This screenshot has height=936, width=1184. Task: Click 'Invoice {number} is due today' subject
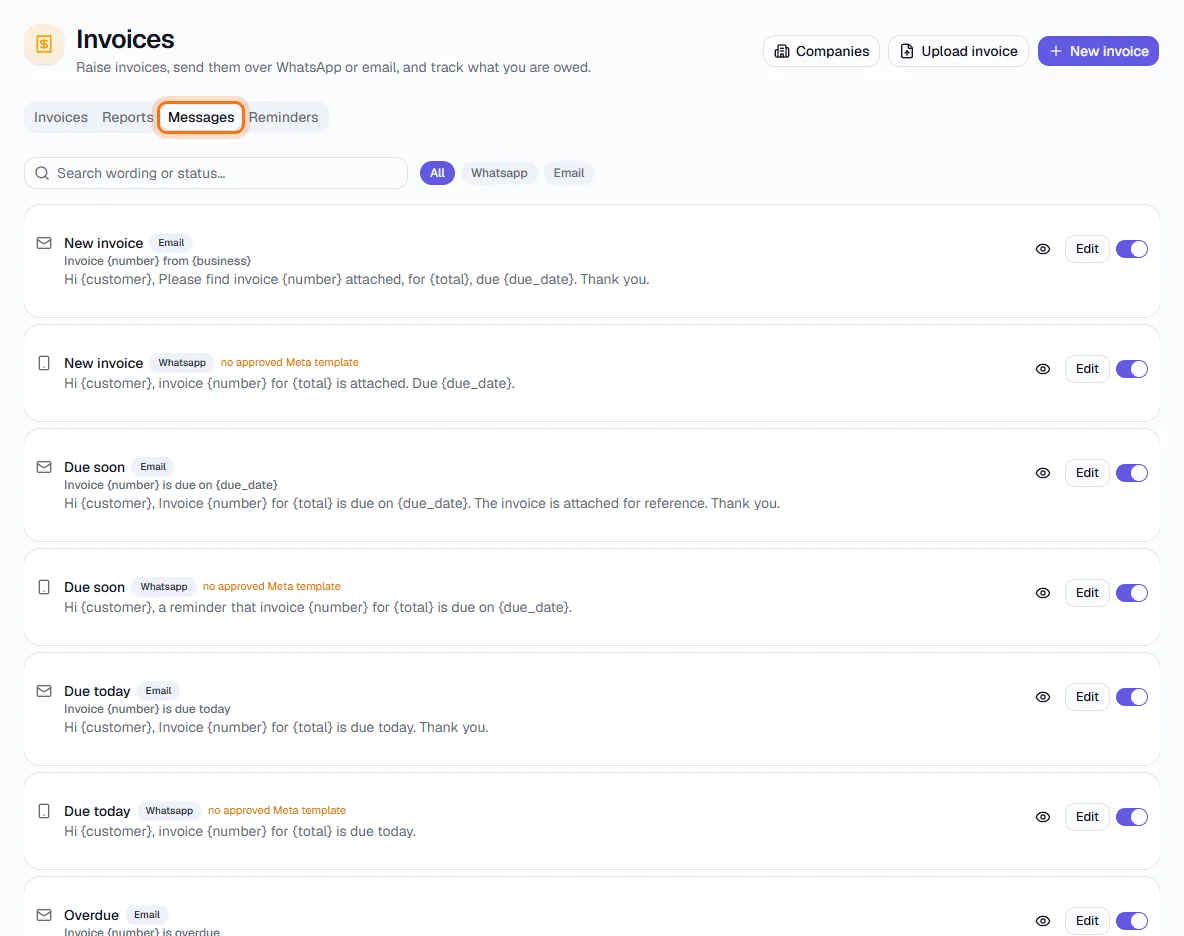(x=147, y=710)
